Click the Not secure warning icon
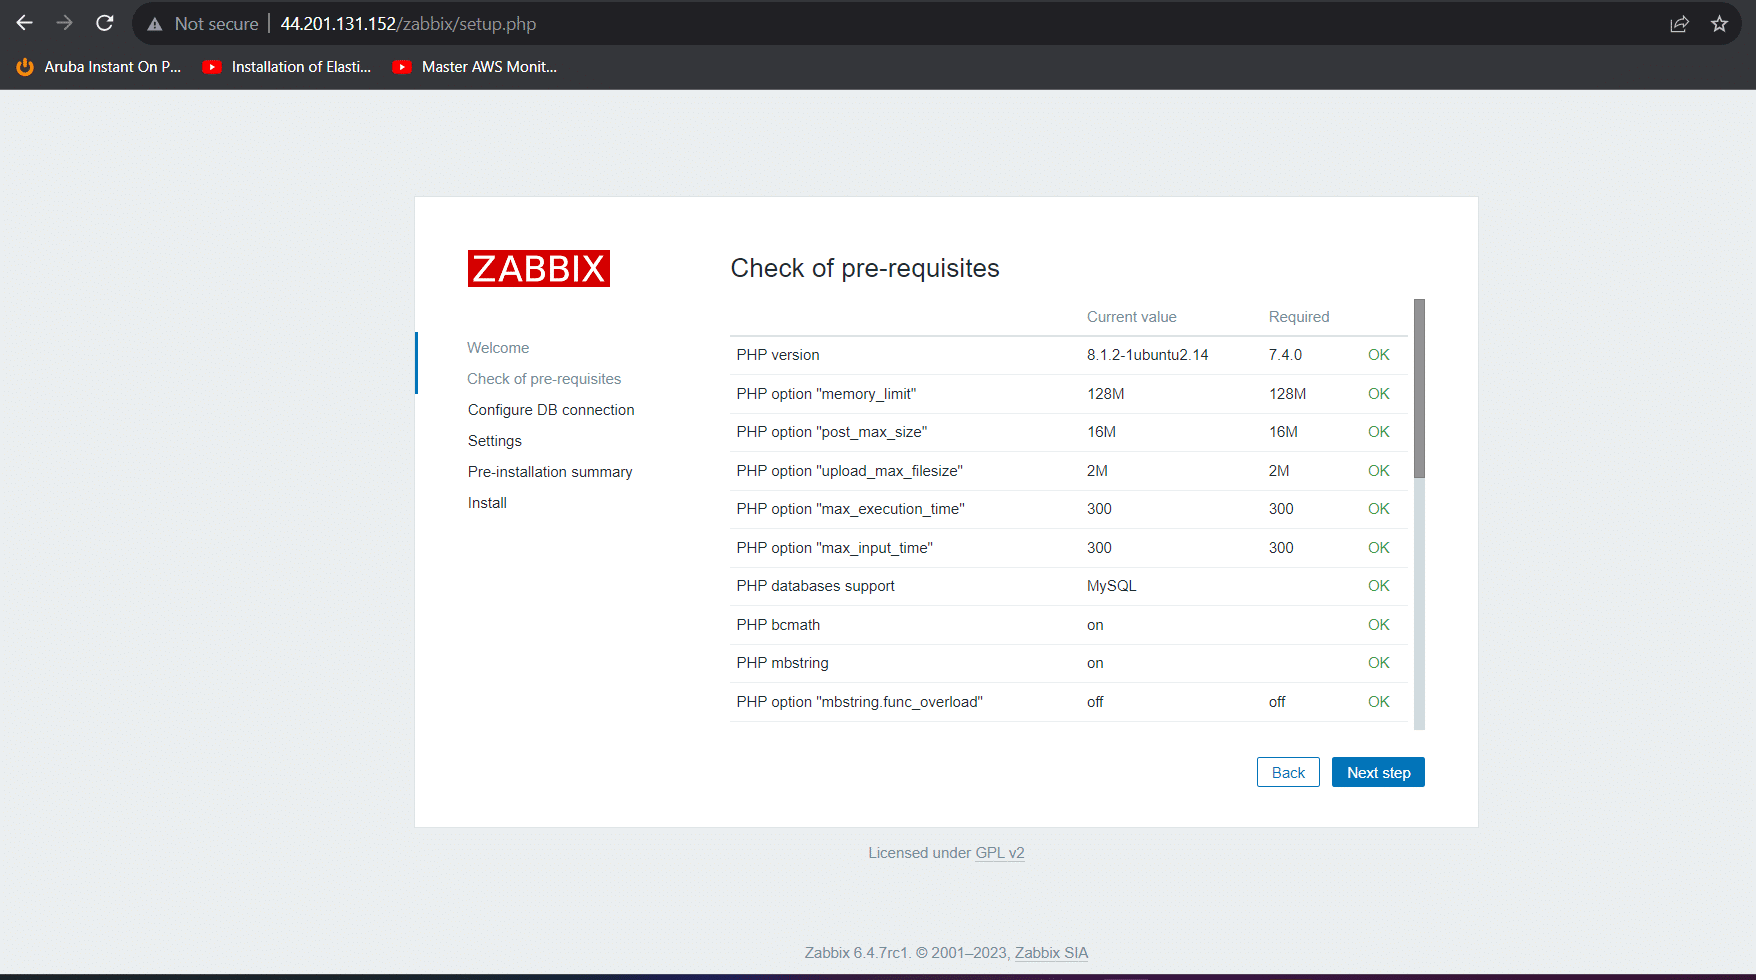 pos(155,24)
